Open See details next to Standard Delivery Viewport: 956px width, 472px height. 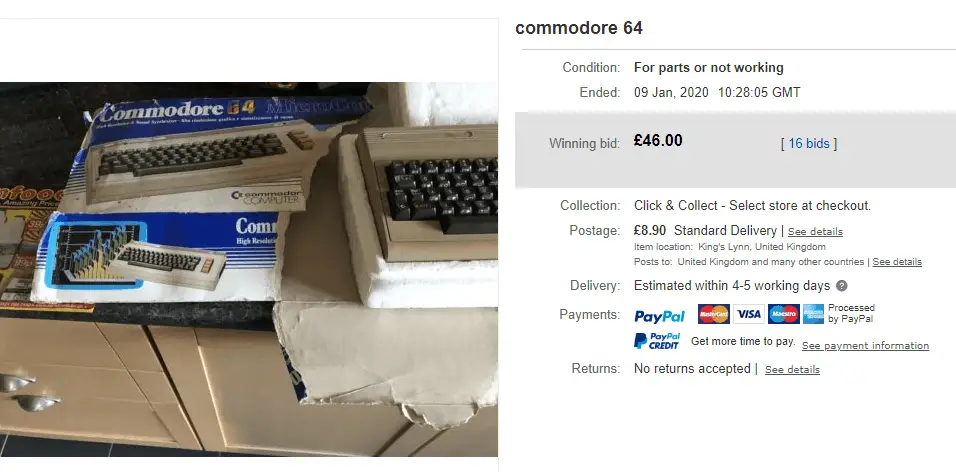click(x=815, y=232)
